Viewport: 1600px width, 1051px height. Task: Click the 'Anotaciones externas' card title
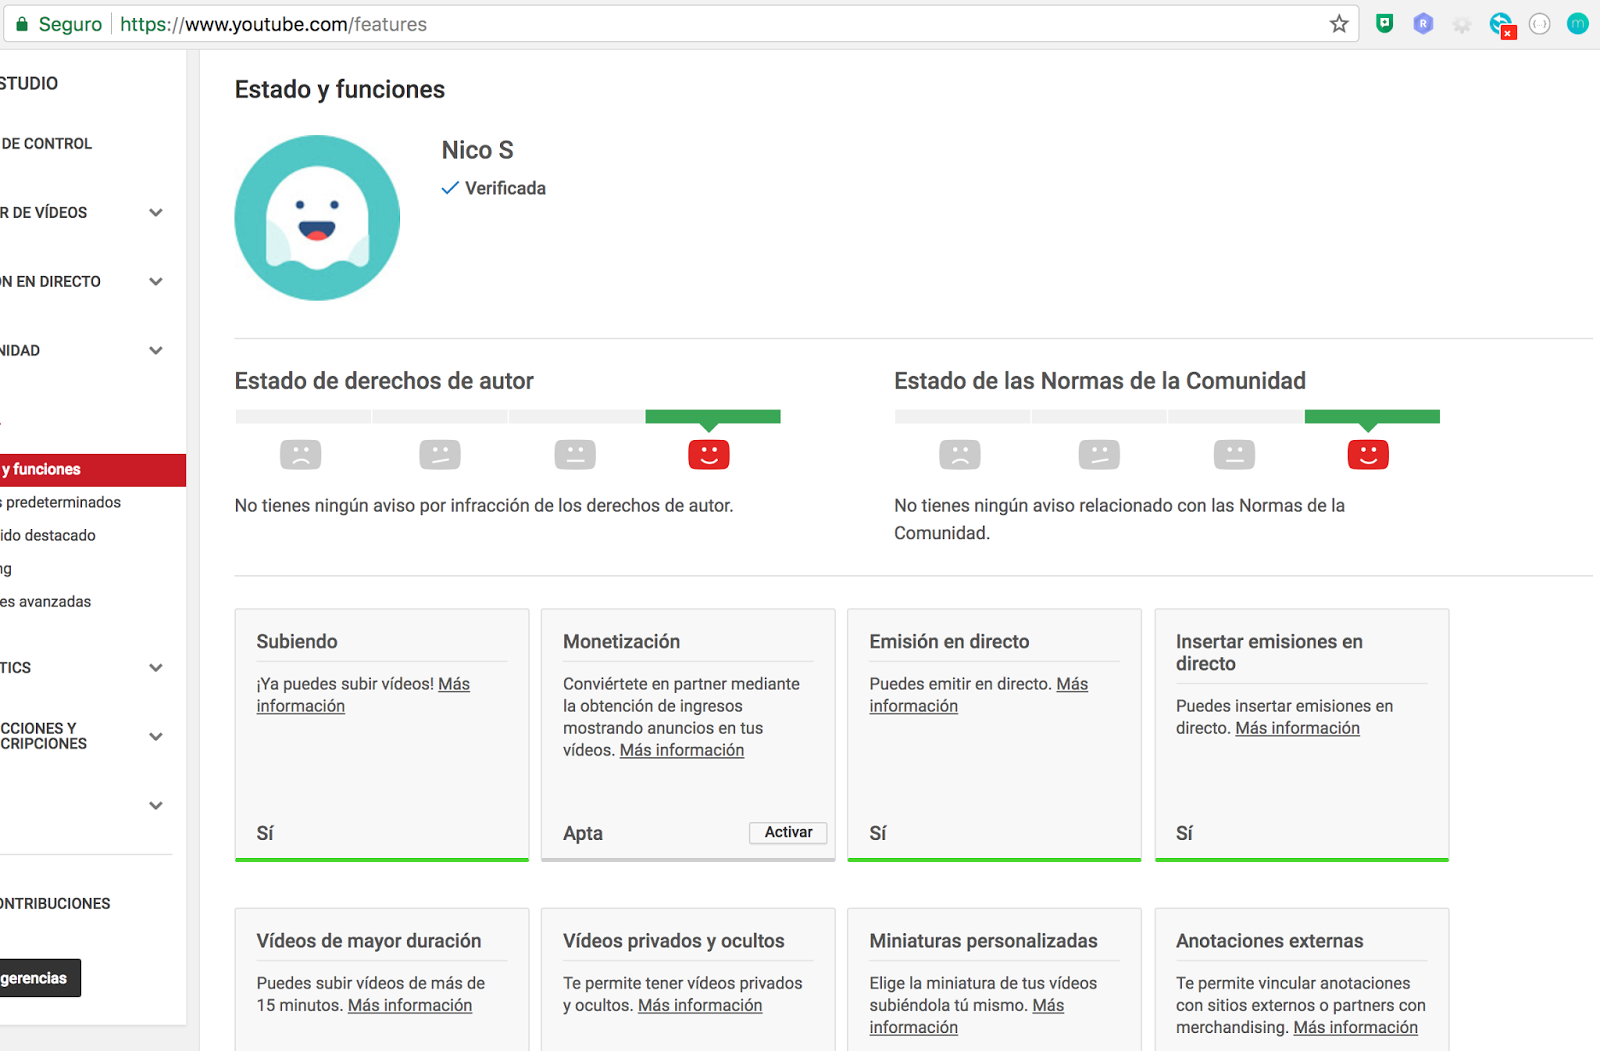(1270, 941)
